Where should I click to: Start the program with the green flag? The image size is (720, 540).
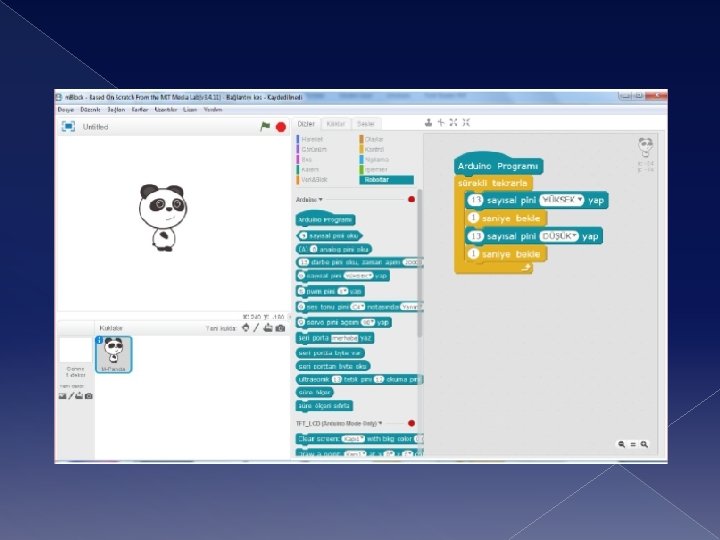265,126
